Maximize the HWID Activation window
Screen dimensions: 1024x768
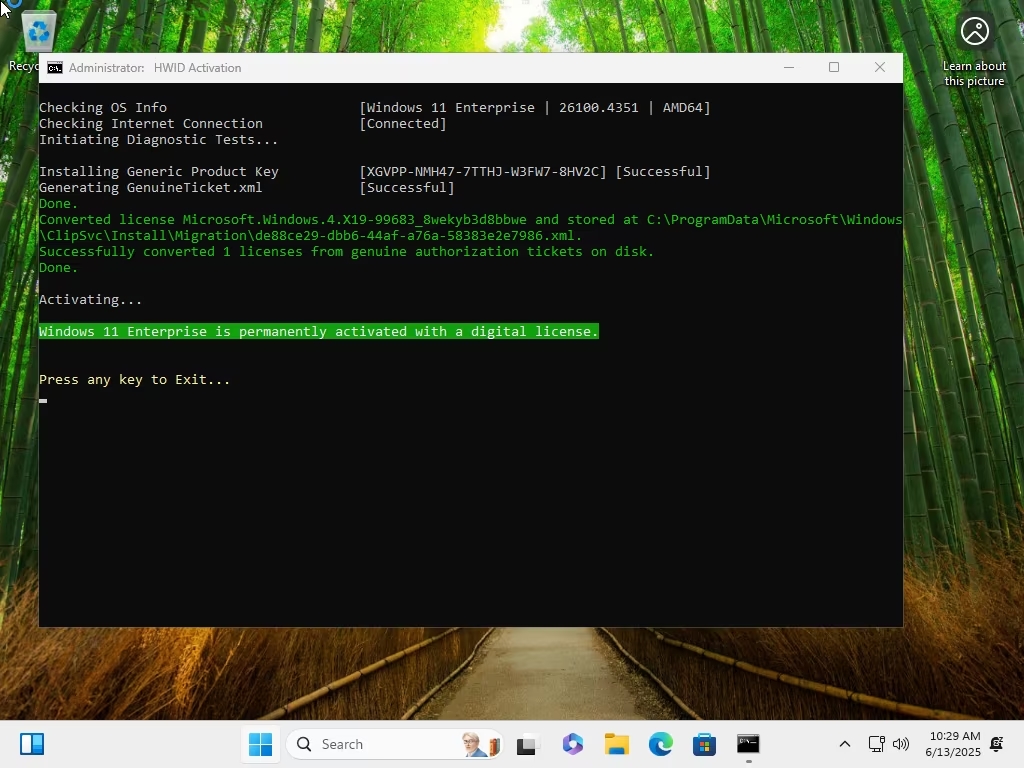click(x=834, y=67)
